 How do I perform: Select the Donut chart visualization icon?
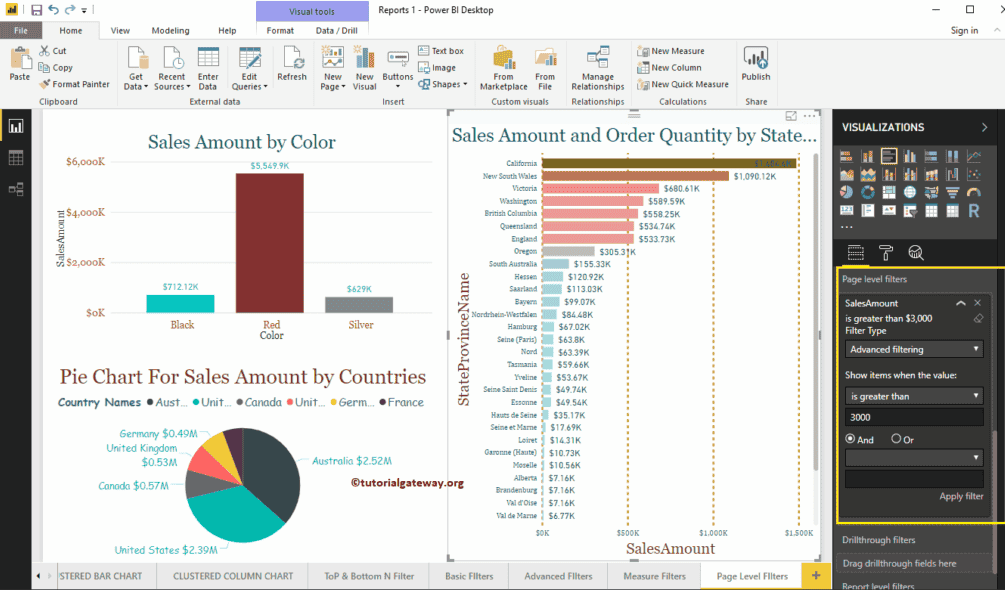[x=868, y=192]
